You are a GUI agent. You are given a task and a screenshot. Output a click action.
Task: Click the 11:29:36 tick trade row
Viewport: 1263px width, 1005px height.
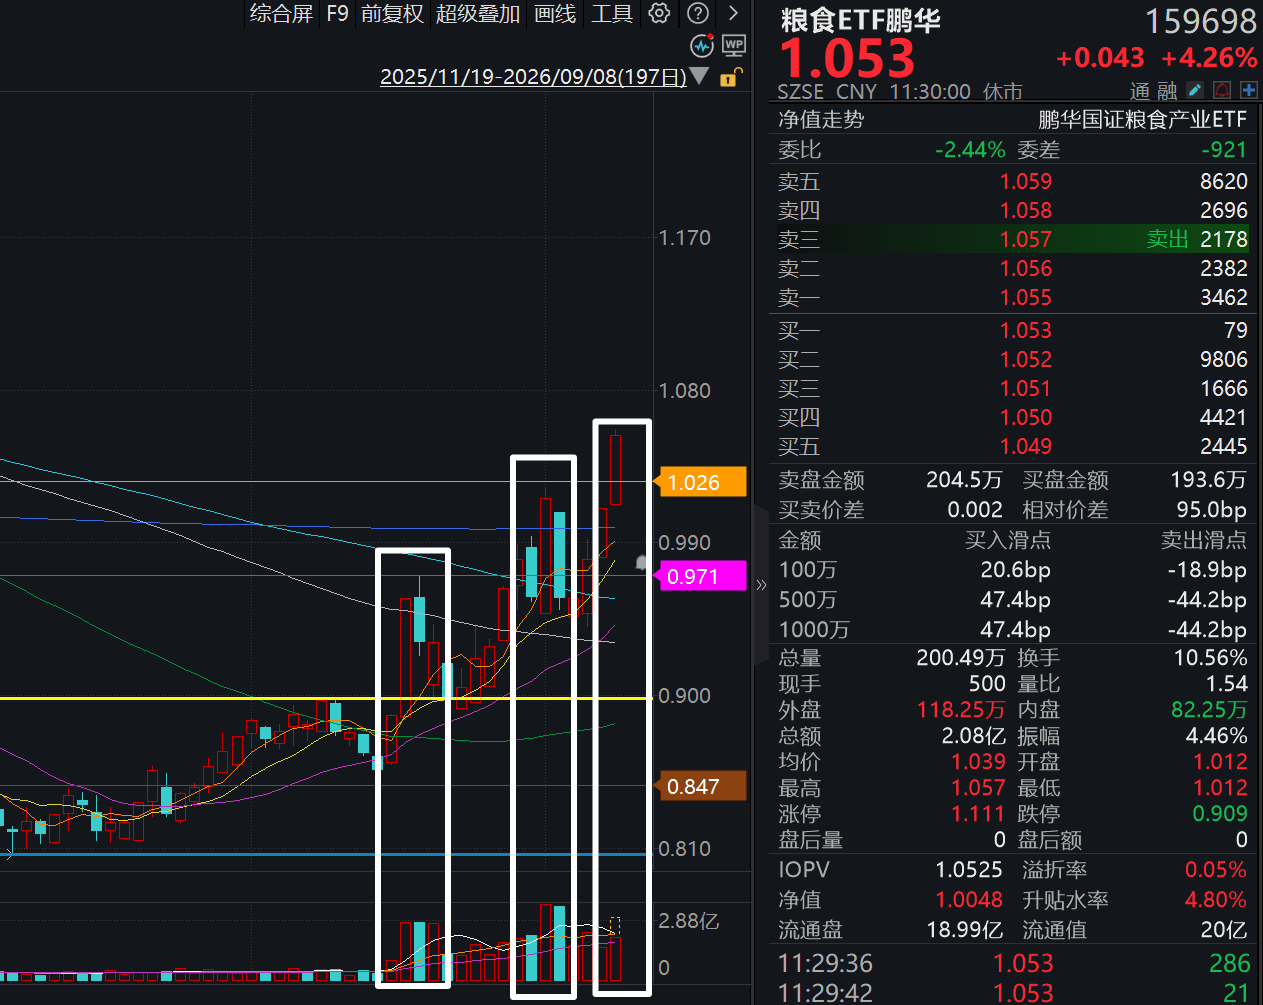(1013, 963)
